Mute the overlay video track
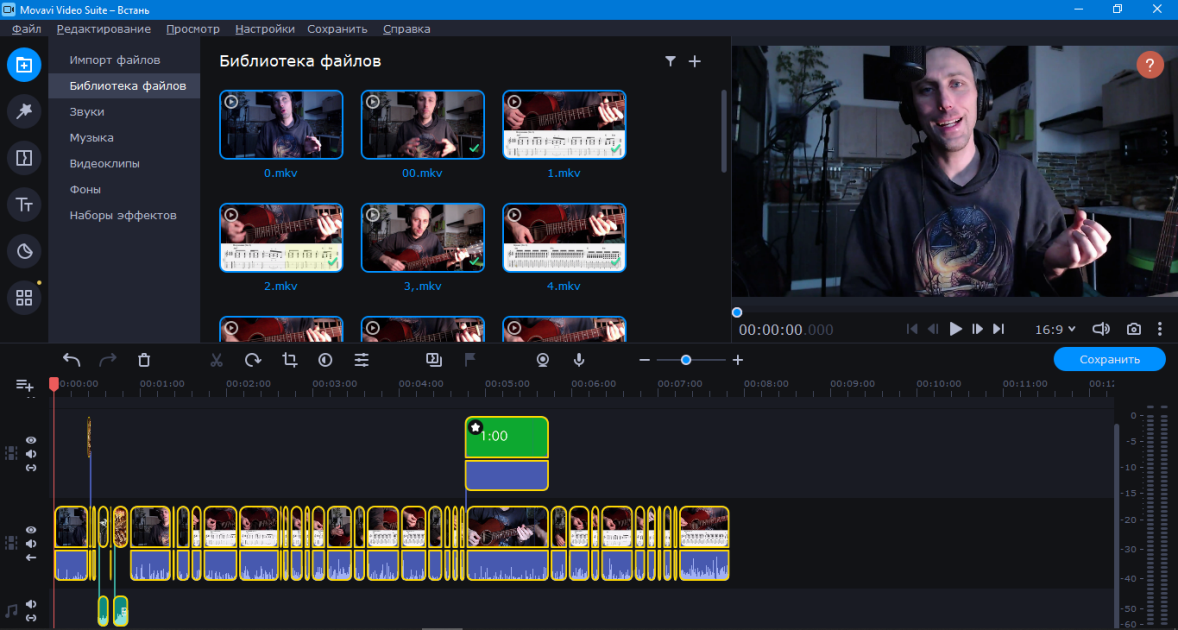Viewport: 1178px width, 630px height. point(31,454)
